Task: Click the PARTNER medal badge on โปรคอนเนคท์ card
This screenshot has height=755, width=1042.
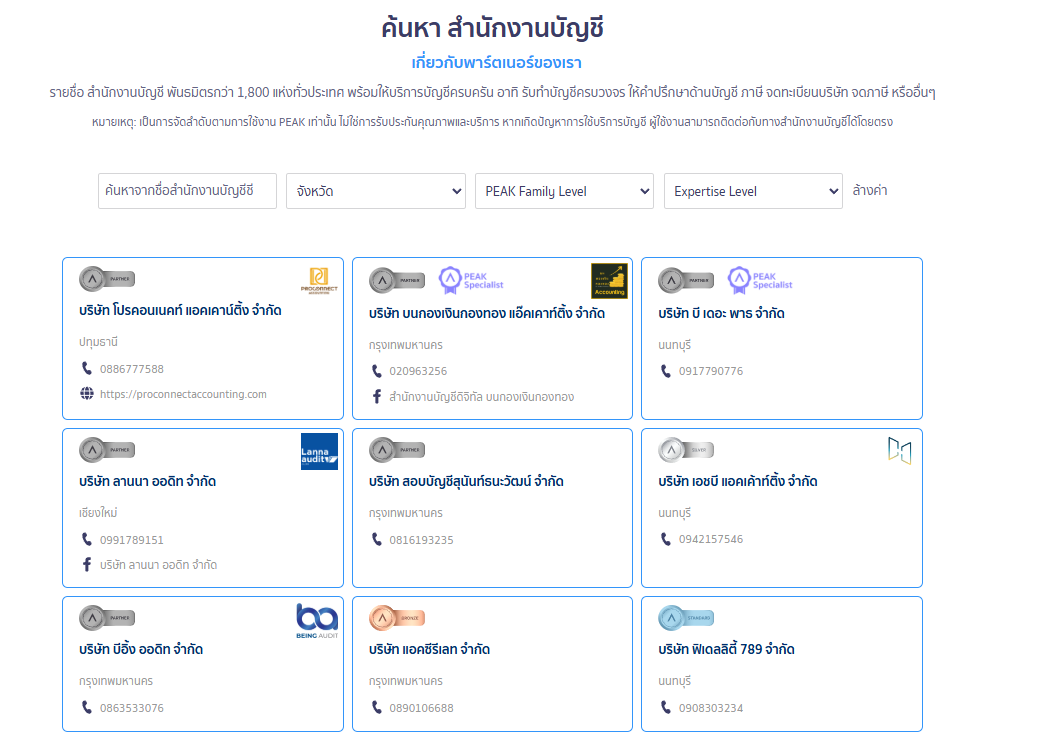Action: coord(107,279)
